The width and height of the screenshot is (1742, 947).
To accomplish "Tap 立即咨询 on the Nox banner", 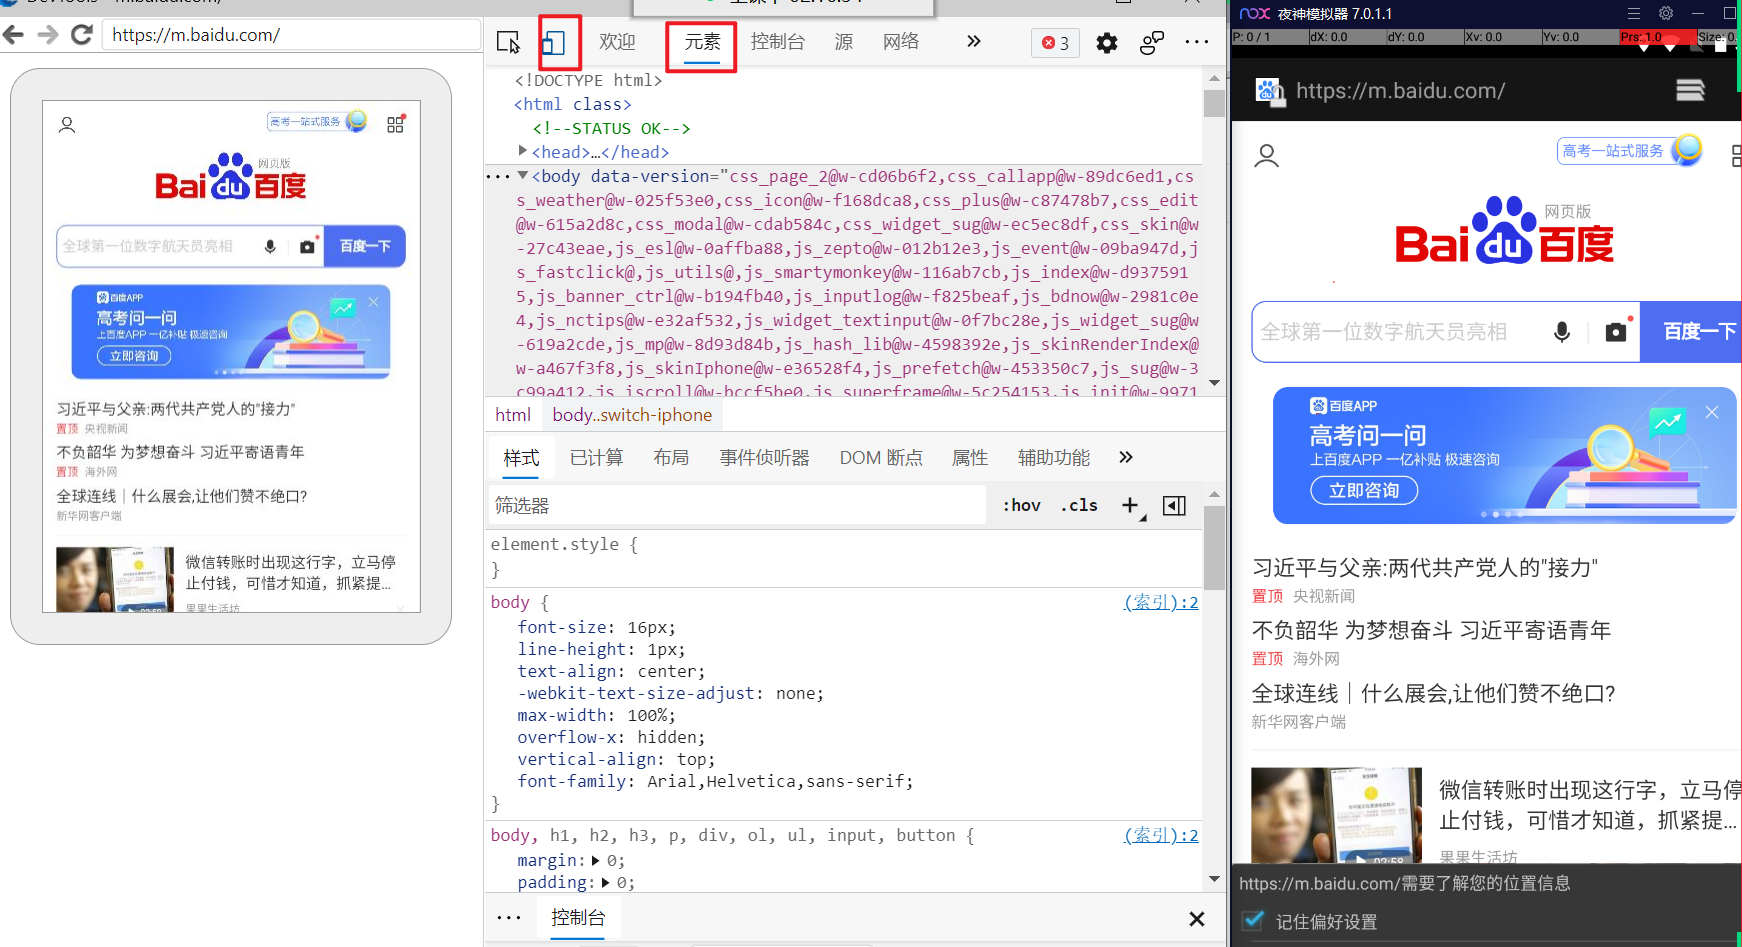I will coord(1364,491).
